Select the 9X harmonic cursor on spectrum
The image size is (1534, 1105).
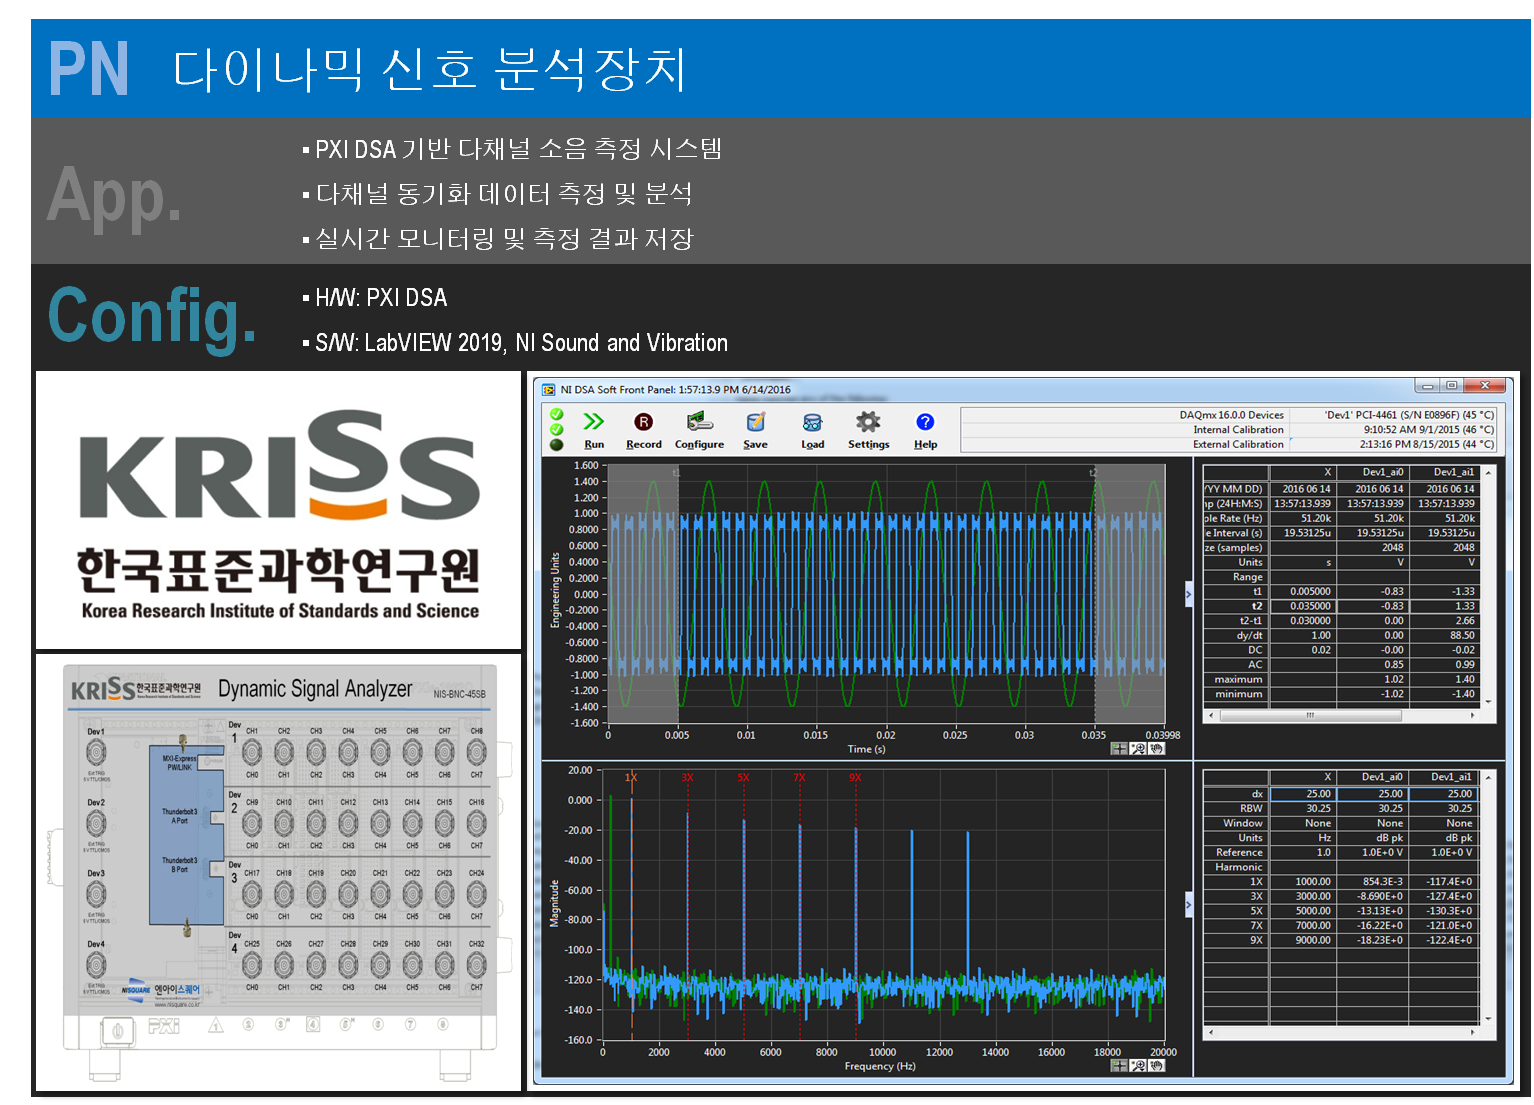coord(855,906)
